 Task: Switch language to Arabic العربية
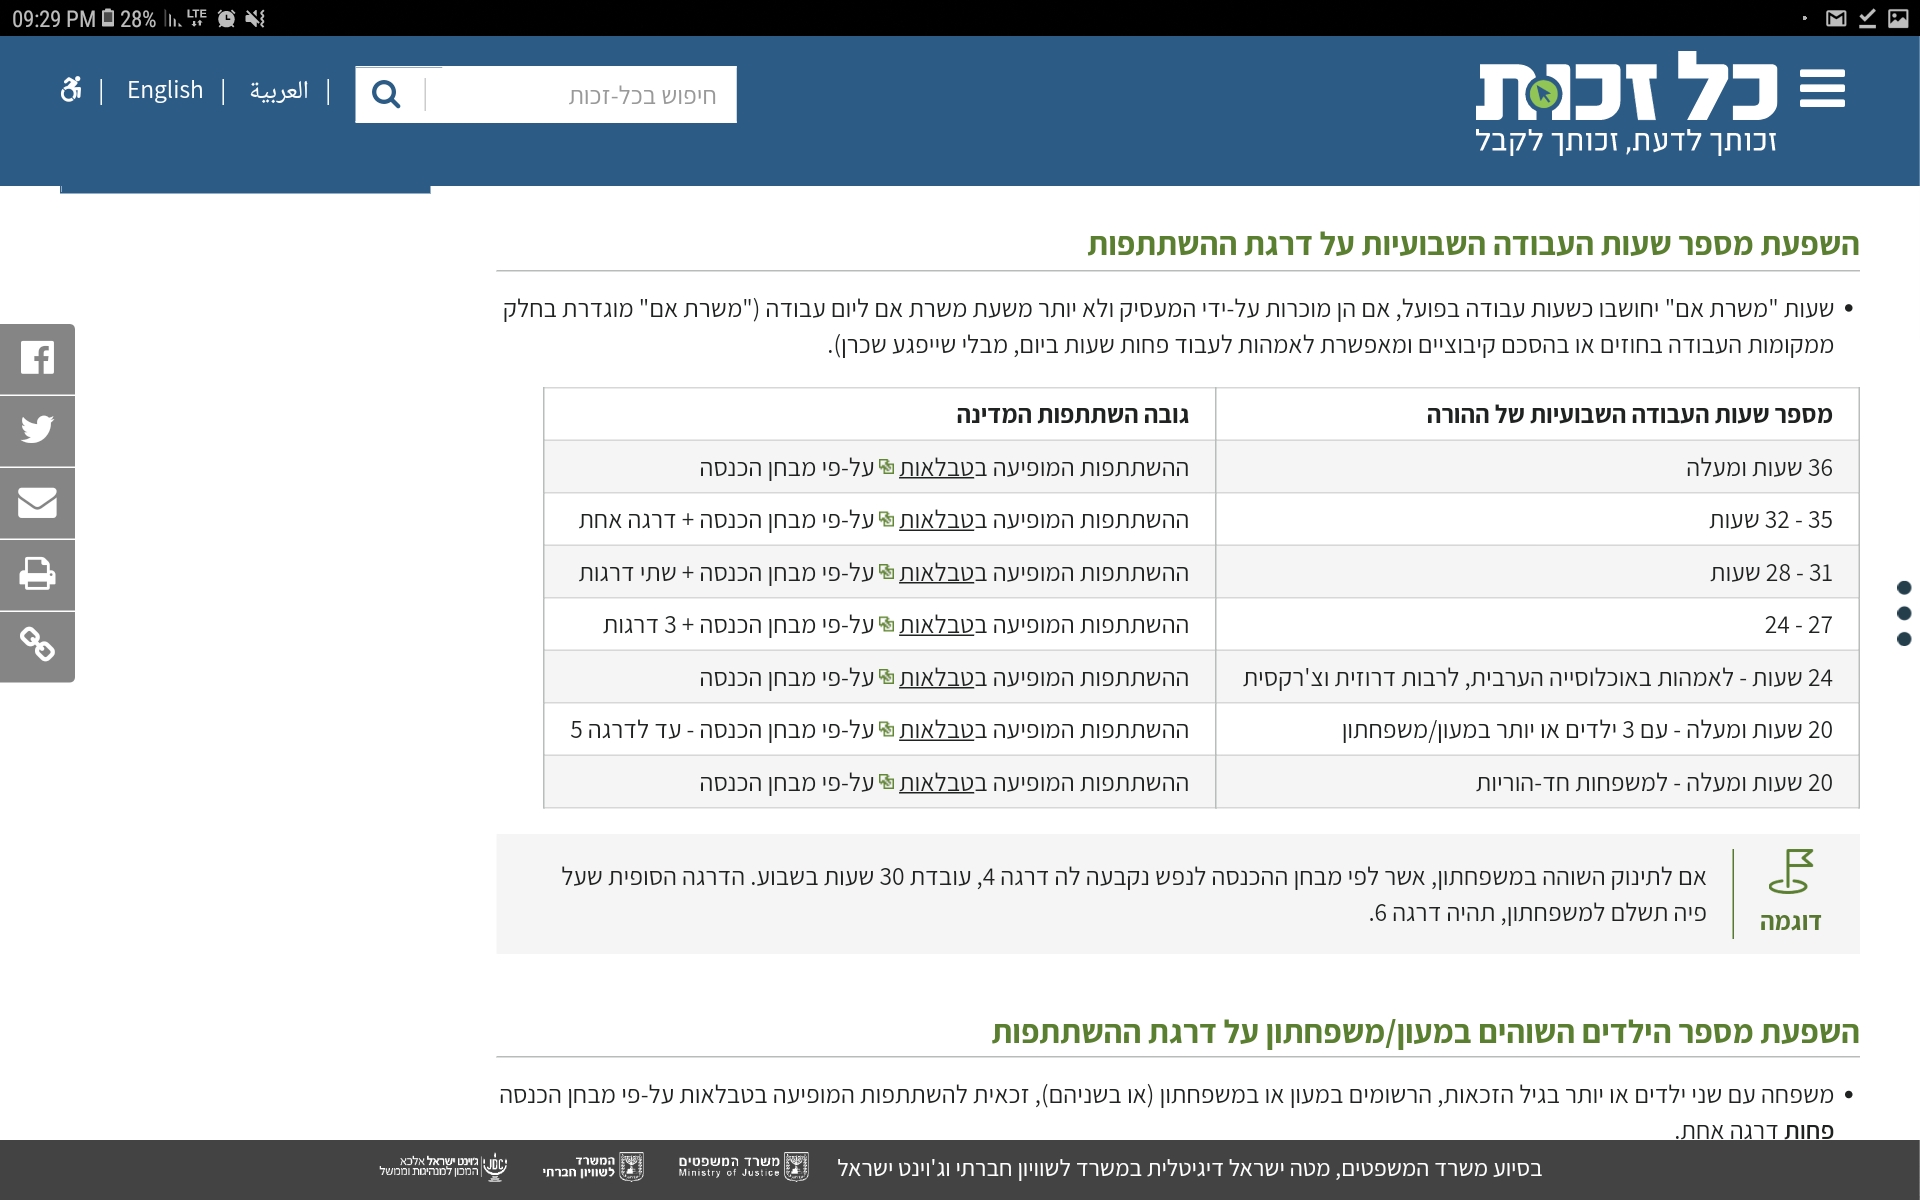[278, 91]
